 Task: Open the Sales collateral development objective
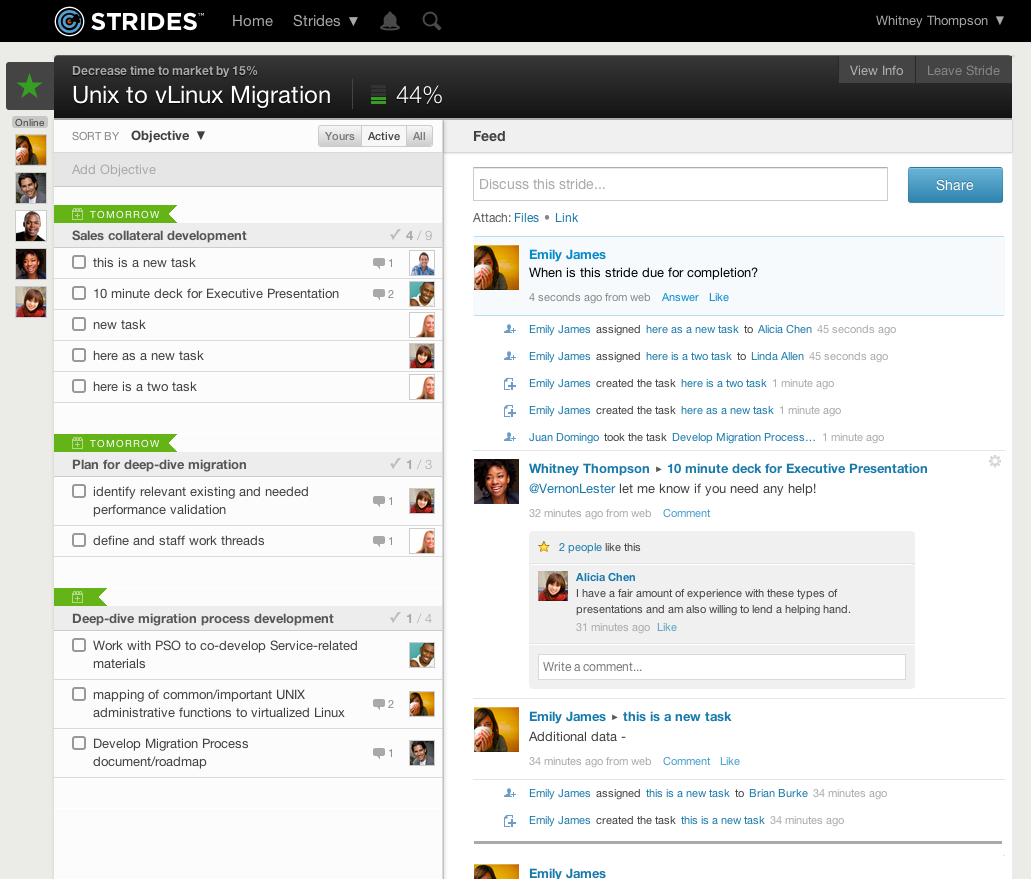tap(159, 235)
